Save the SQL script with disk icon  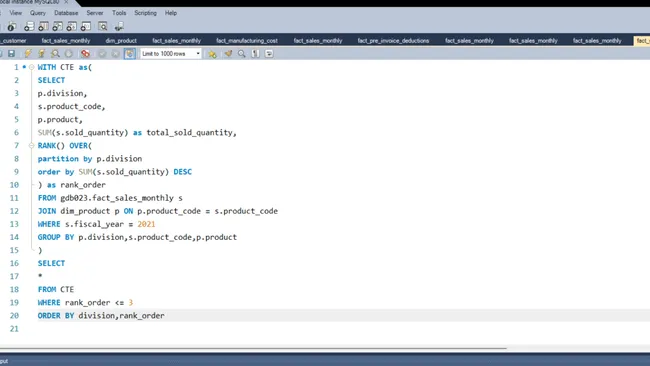pyautogui.click(x=11, y=53)
